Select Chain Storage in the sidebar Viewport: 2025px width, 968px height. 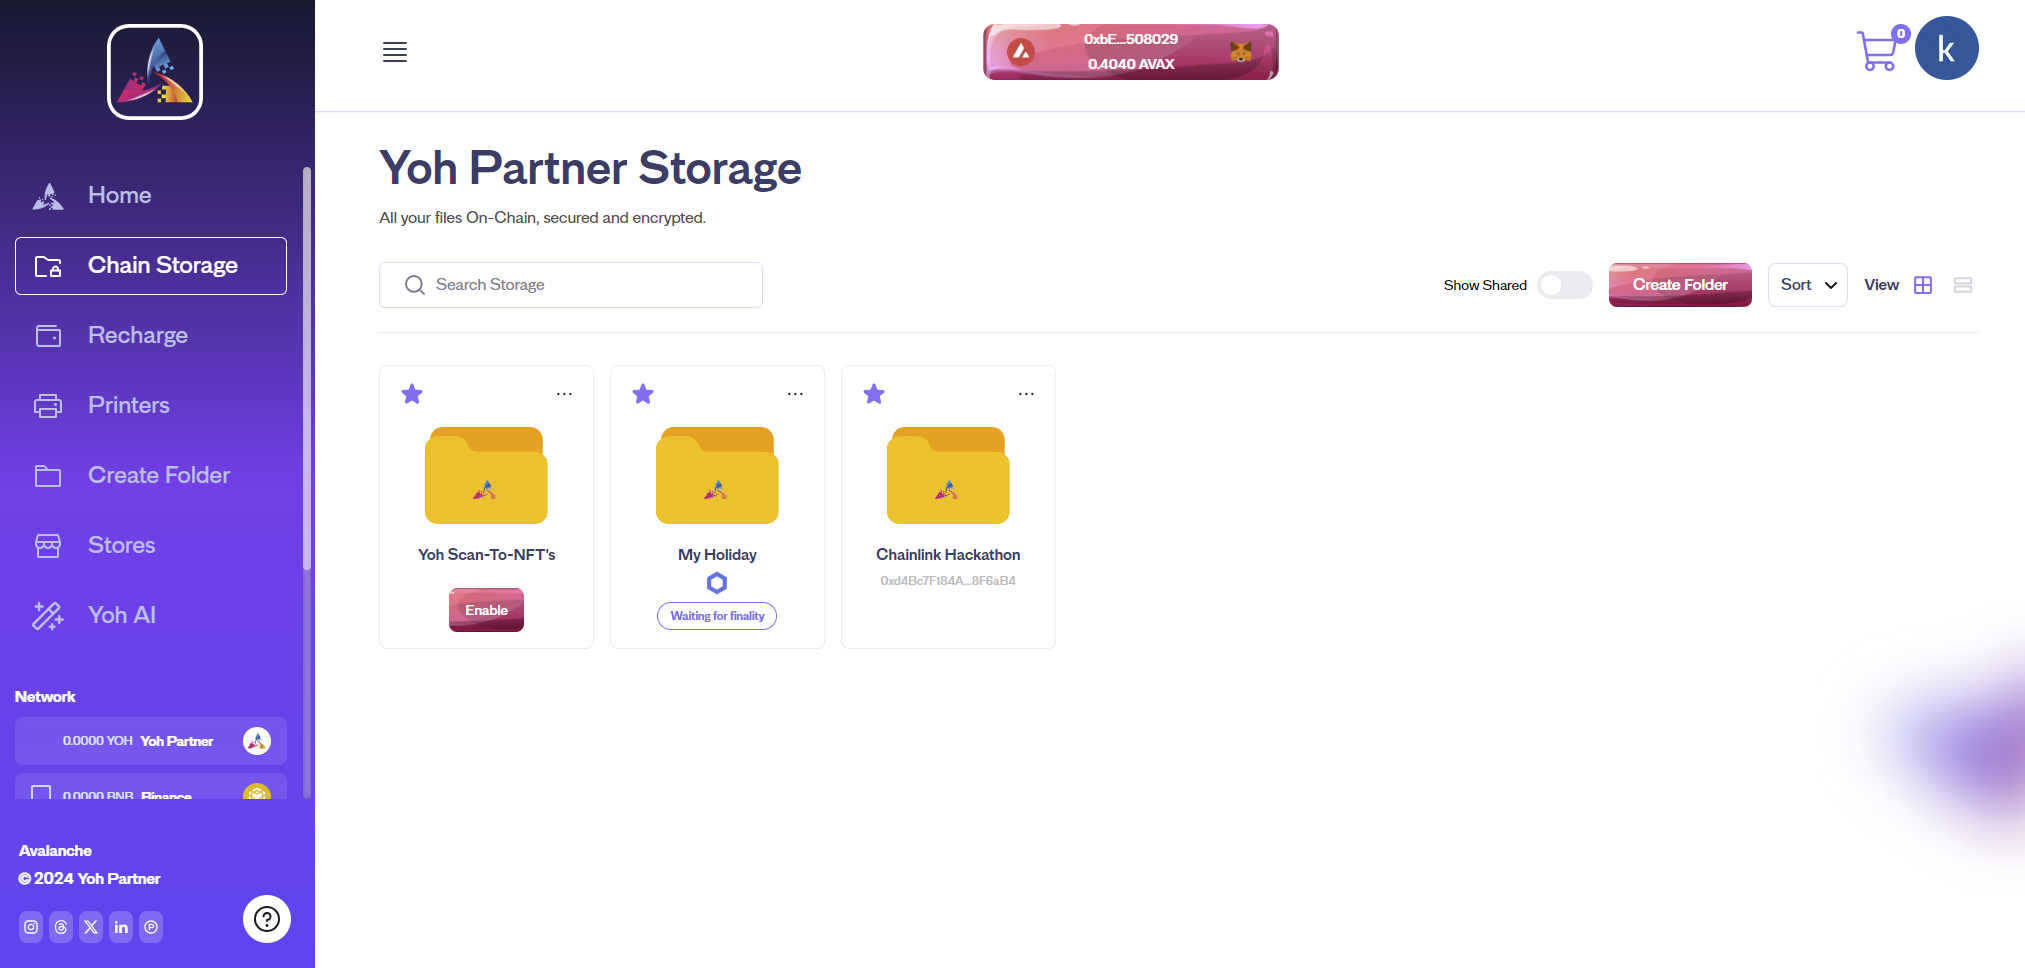click(151, 266)
